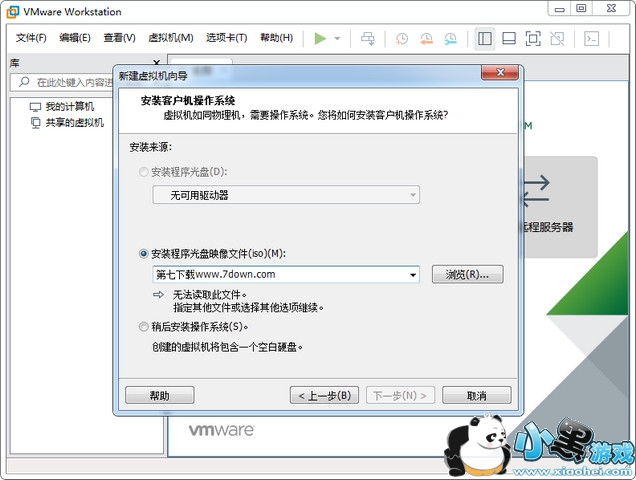Image resolution: width=636 pixels, height=480 pixels.
Task: Go back with 上一步(B) button
Action: (324, 395)
